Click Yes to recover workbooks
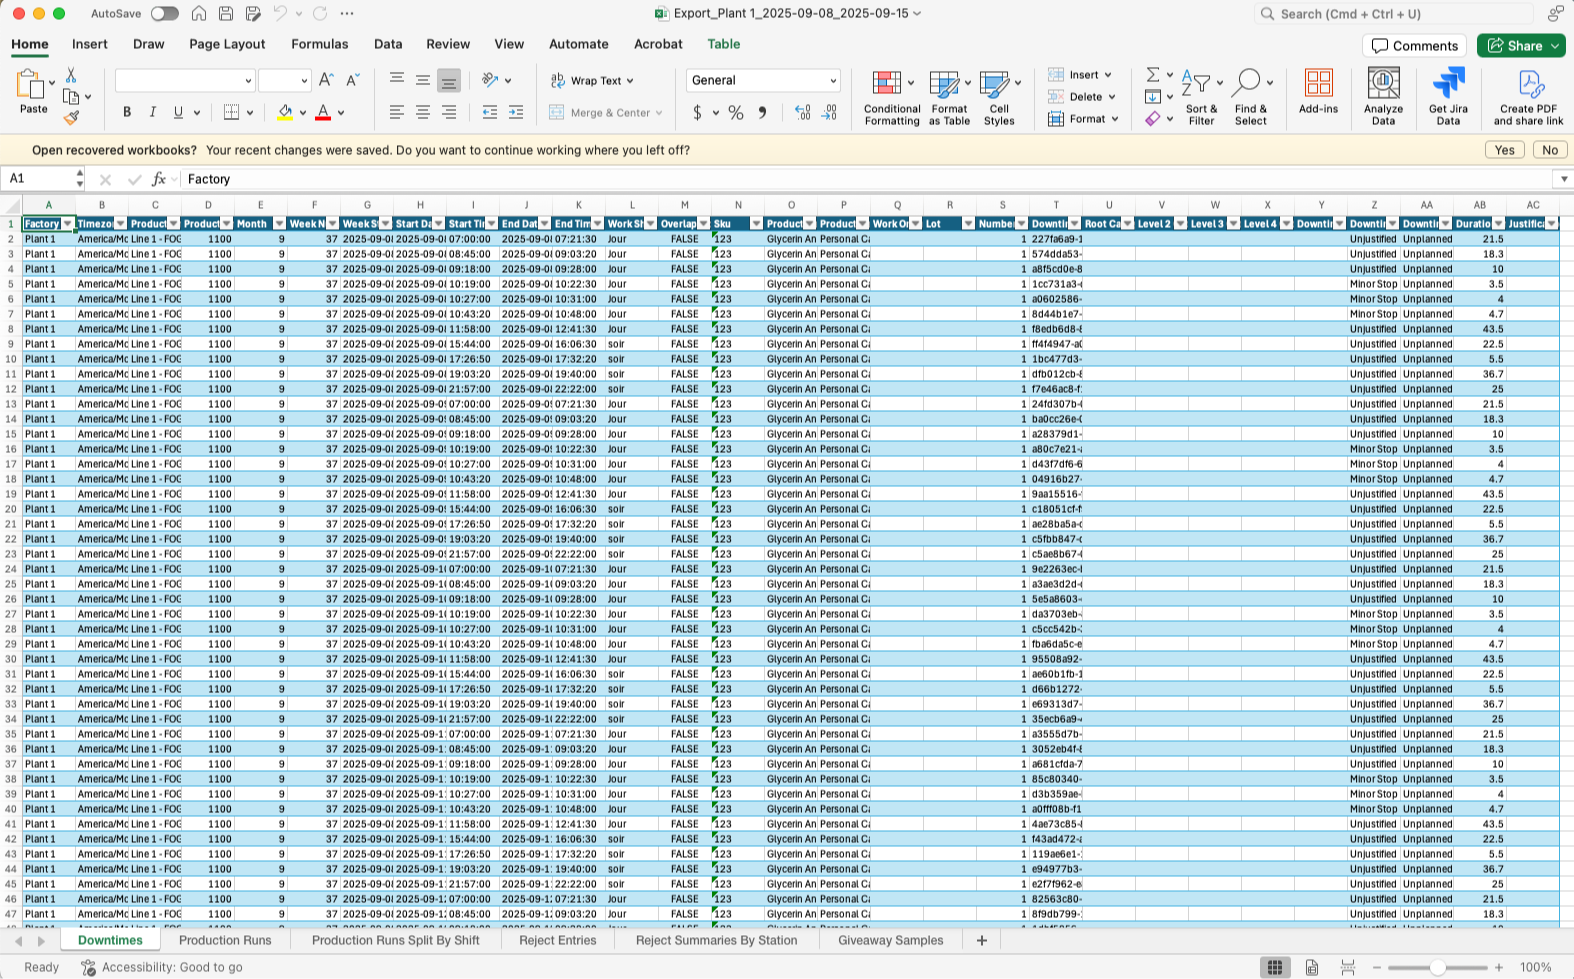The width and height of the screenshot is (1574, 979). (1505, 150)
